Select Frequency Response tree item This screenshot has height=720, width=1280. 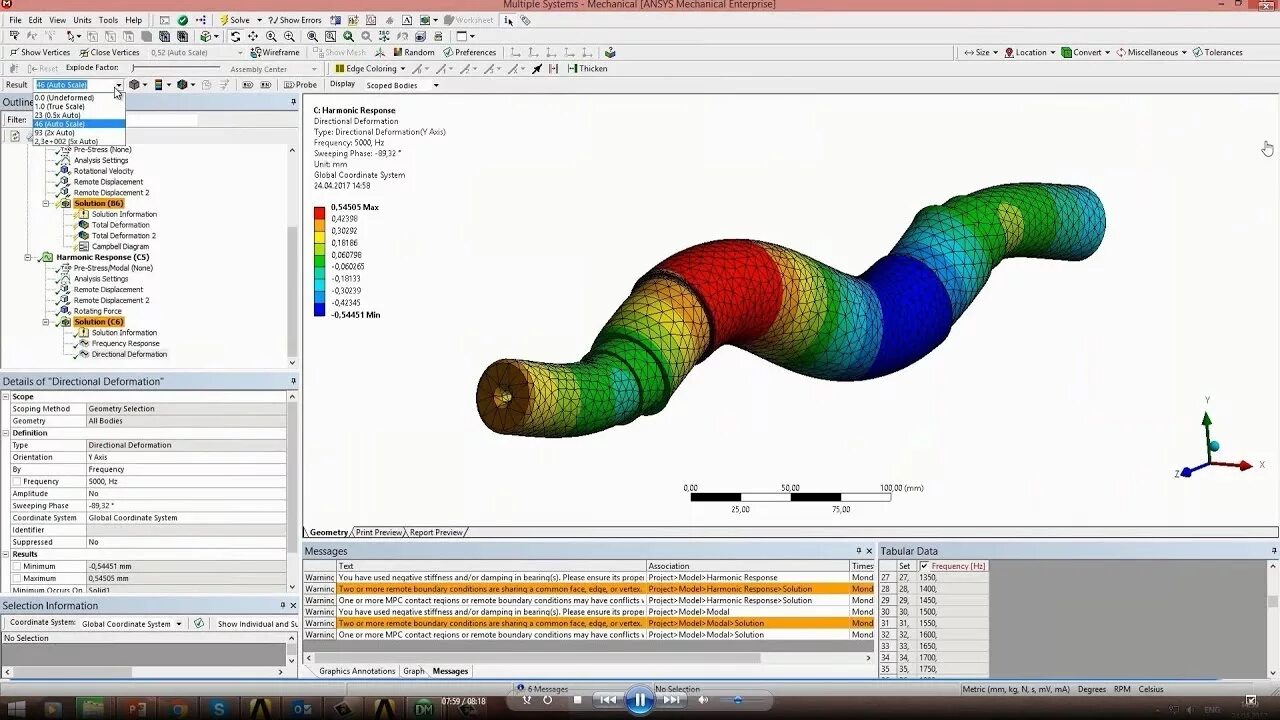click(x=125, y=343)
